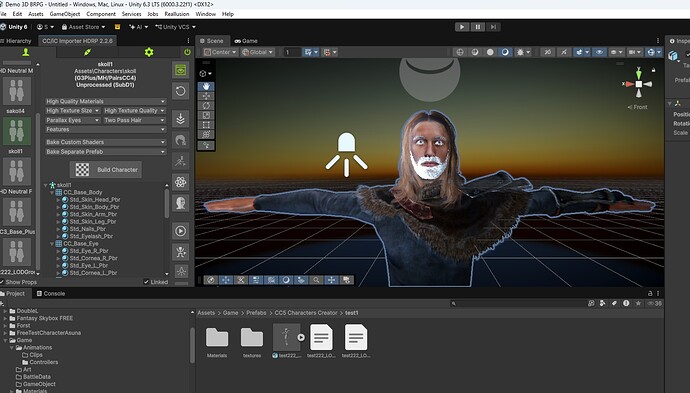The image size is (690, 393).
Task: Switch to the Hierarchy tab
Action: (17, 41)
